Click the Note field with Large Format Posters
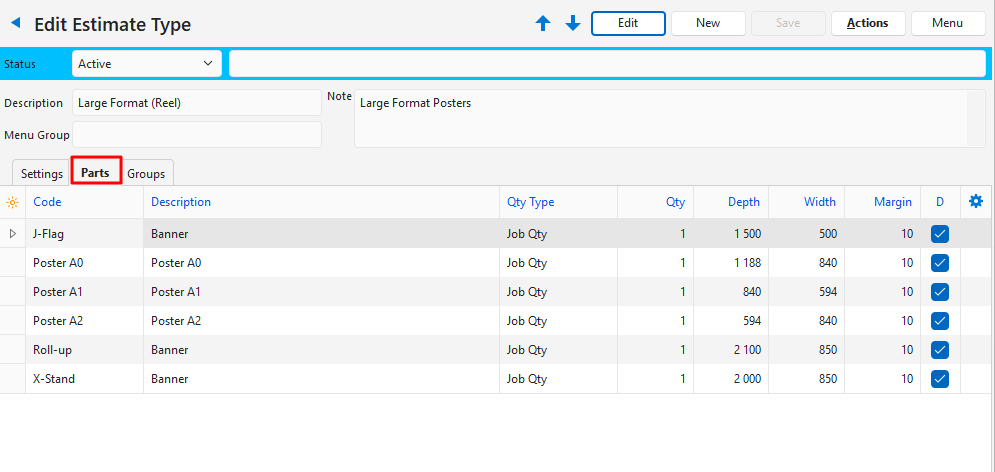The width and height of the screenshot is (995, 472). [x=660, y=118]
